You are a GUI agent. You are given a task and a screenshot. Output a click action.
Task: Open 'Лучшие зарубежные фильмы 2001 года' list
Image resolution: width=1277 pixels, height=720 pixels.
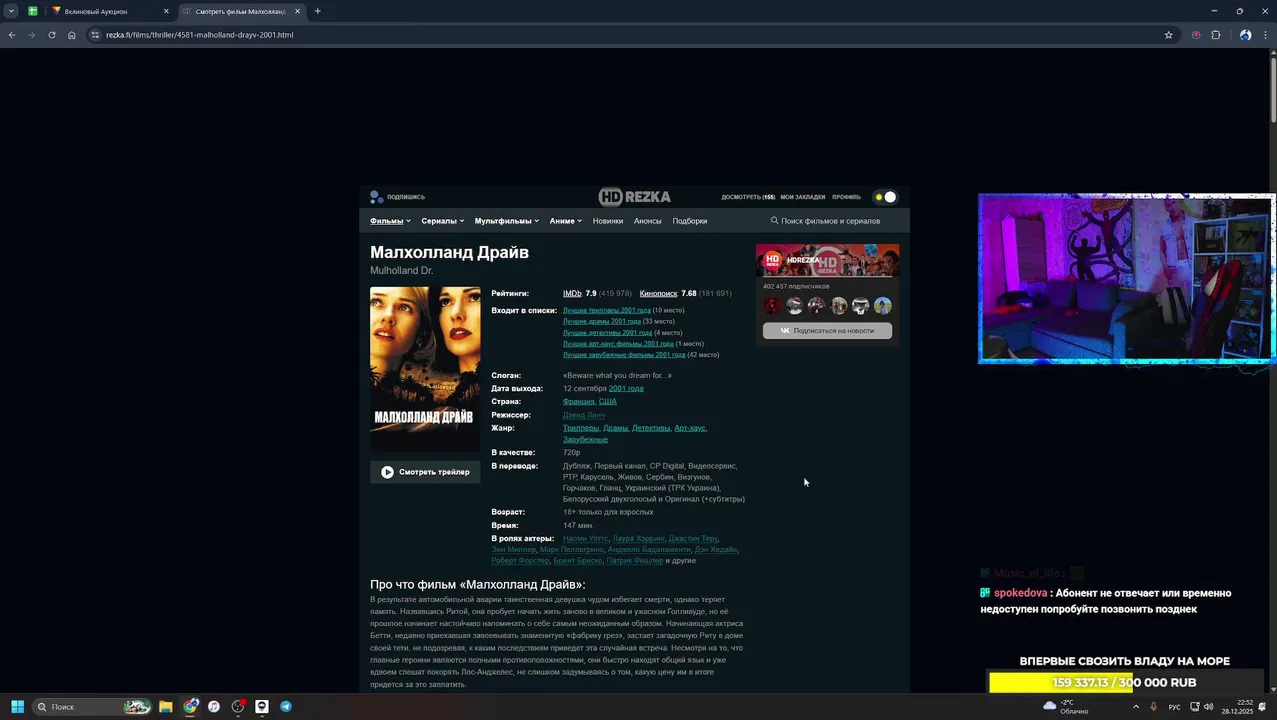tap(624, 355)
